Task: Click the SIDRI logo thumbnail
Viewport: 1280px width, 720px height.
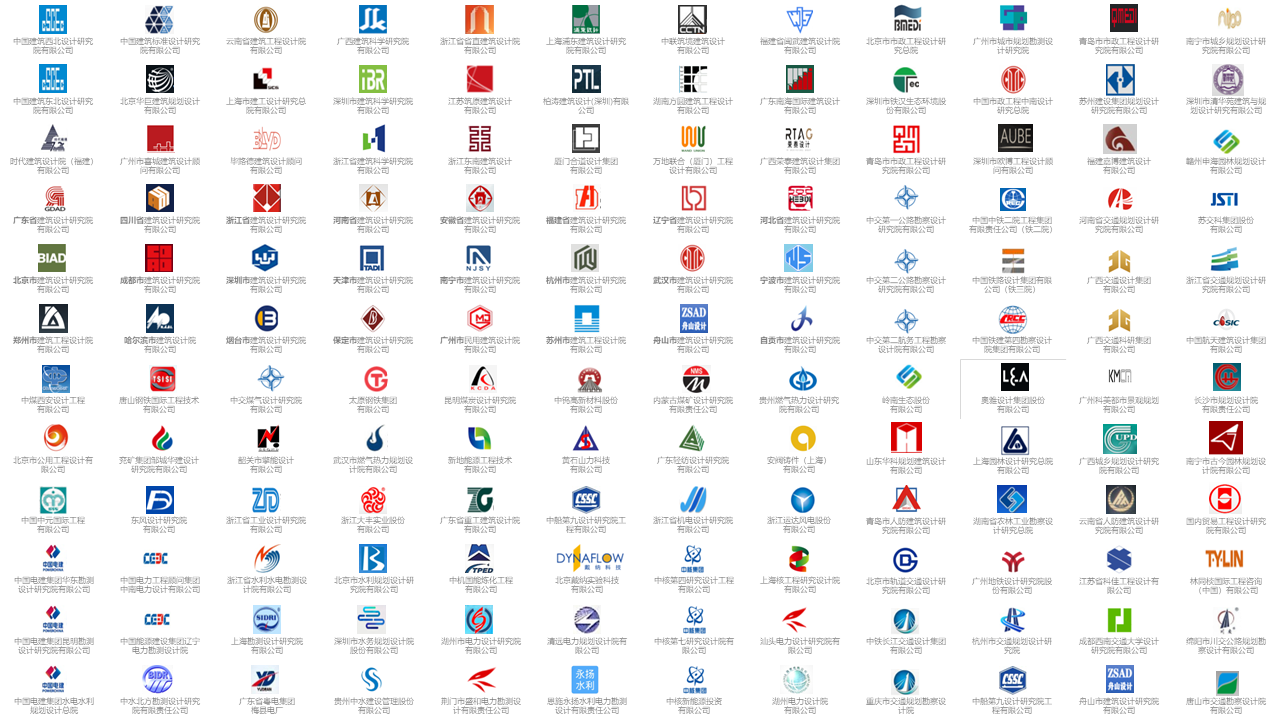Action: pos(266,618)
